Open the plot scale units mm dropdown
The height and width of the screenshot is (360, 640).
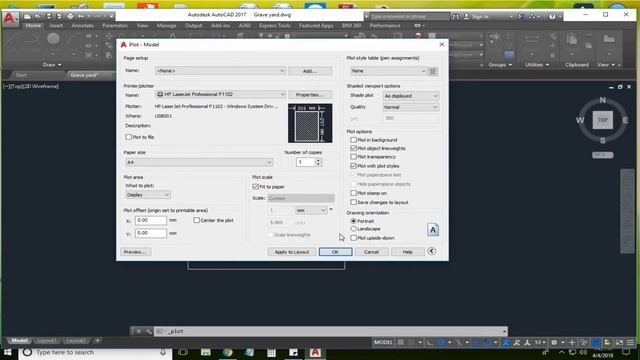click(x=311, y=211)
